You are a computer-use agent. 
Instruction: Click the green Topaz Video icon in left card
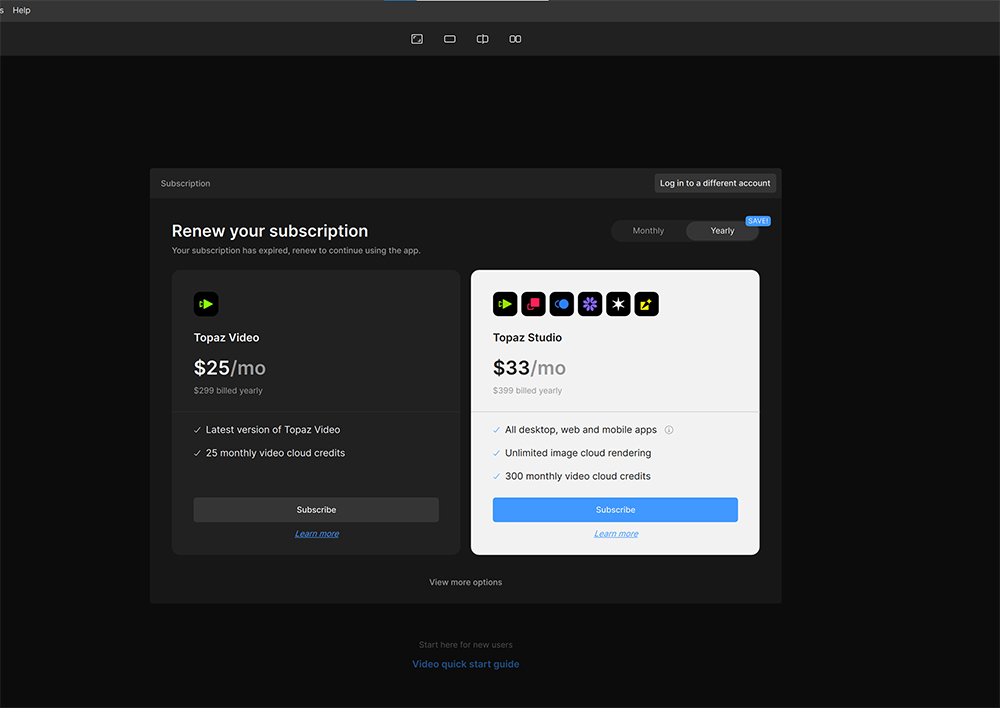click(206, 304)
